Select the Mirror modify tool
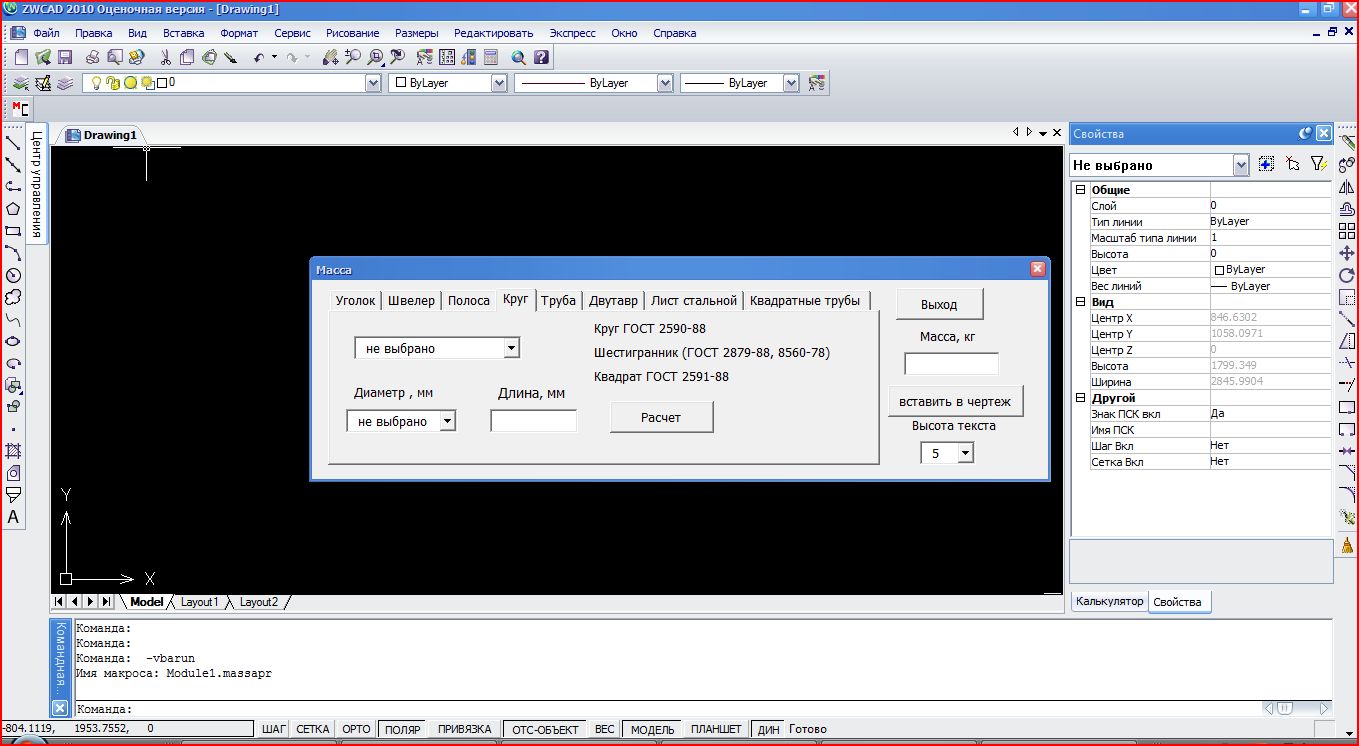The height and width of the screenshot is (746, 1359). (1347, 188)
